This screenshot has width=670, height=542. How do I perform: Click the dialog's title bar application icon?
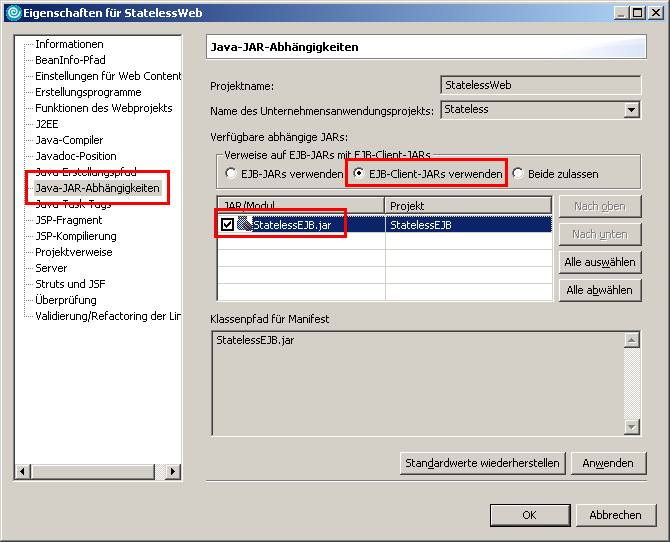click(x=13, y=13)
